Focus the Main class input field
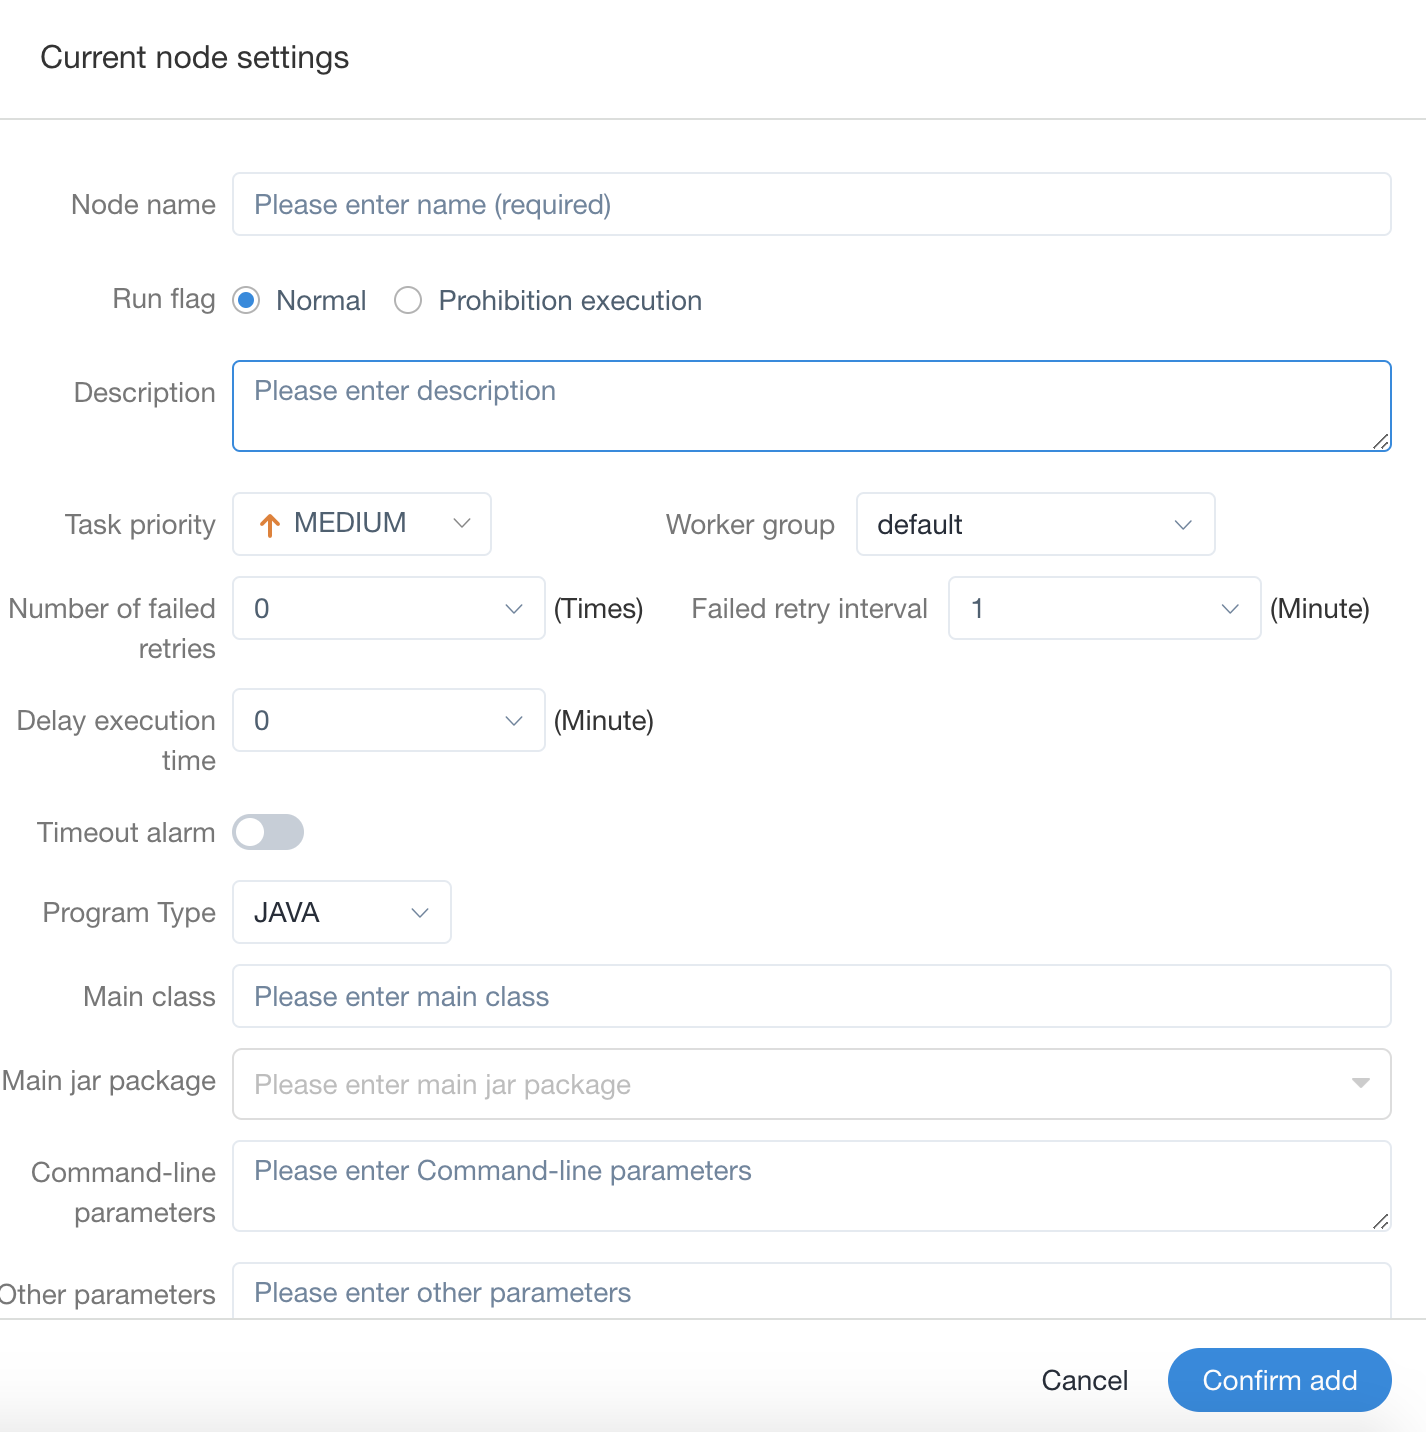The image size is (1426, 1432). point(811,996)
